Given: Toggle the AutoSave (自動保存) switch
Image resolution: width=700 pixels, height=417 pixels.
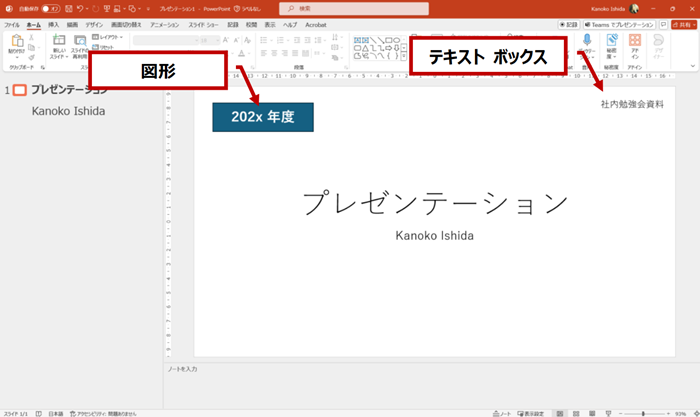Looking at the screenshot, I should pyautogui.click(x=51, y=8).
